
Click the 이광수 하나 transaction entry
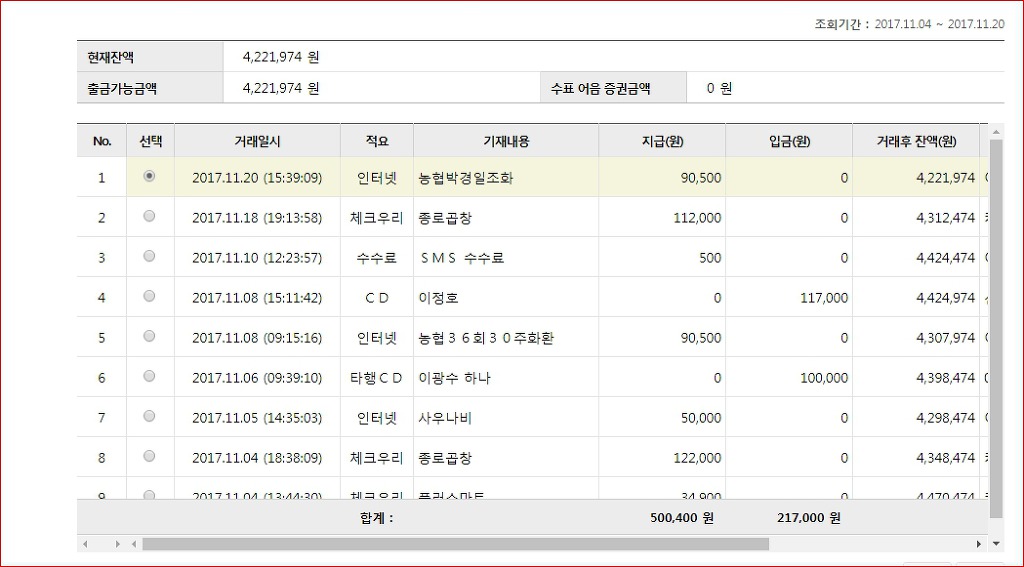[455, 378]
